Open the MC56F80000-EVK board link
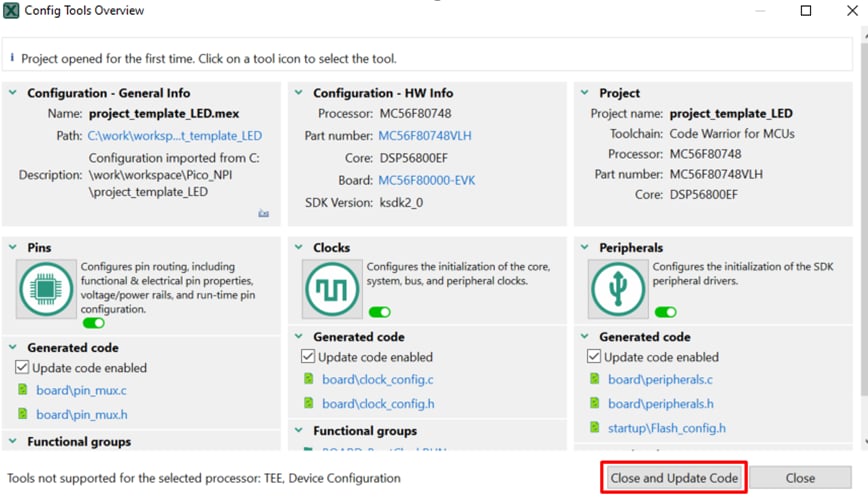868x497 pixels. tap(427, 180)
